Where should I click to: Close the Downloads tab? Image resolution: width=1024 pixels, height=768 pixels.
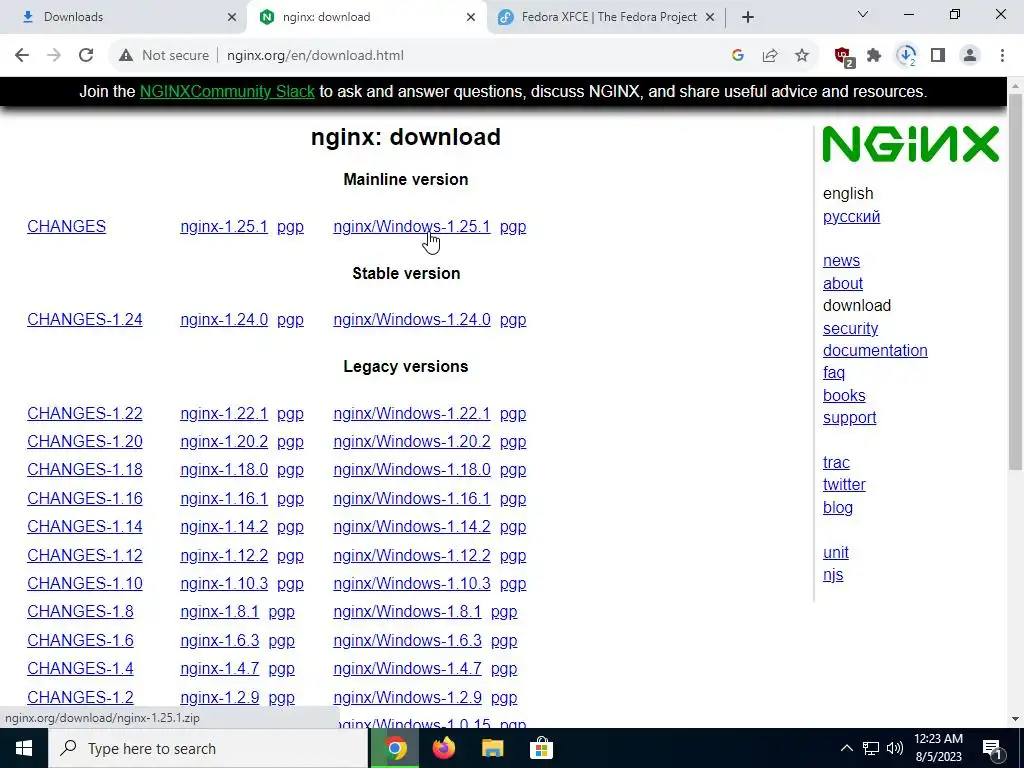point(232,17)
